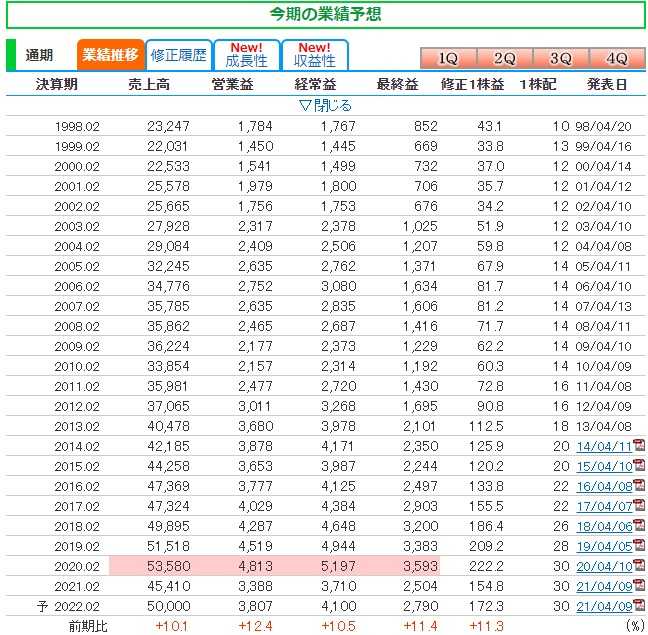Open the PDF icon beside 14/04/11
This screenshot has height=635, width=648.
click(639, 446)
